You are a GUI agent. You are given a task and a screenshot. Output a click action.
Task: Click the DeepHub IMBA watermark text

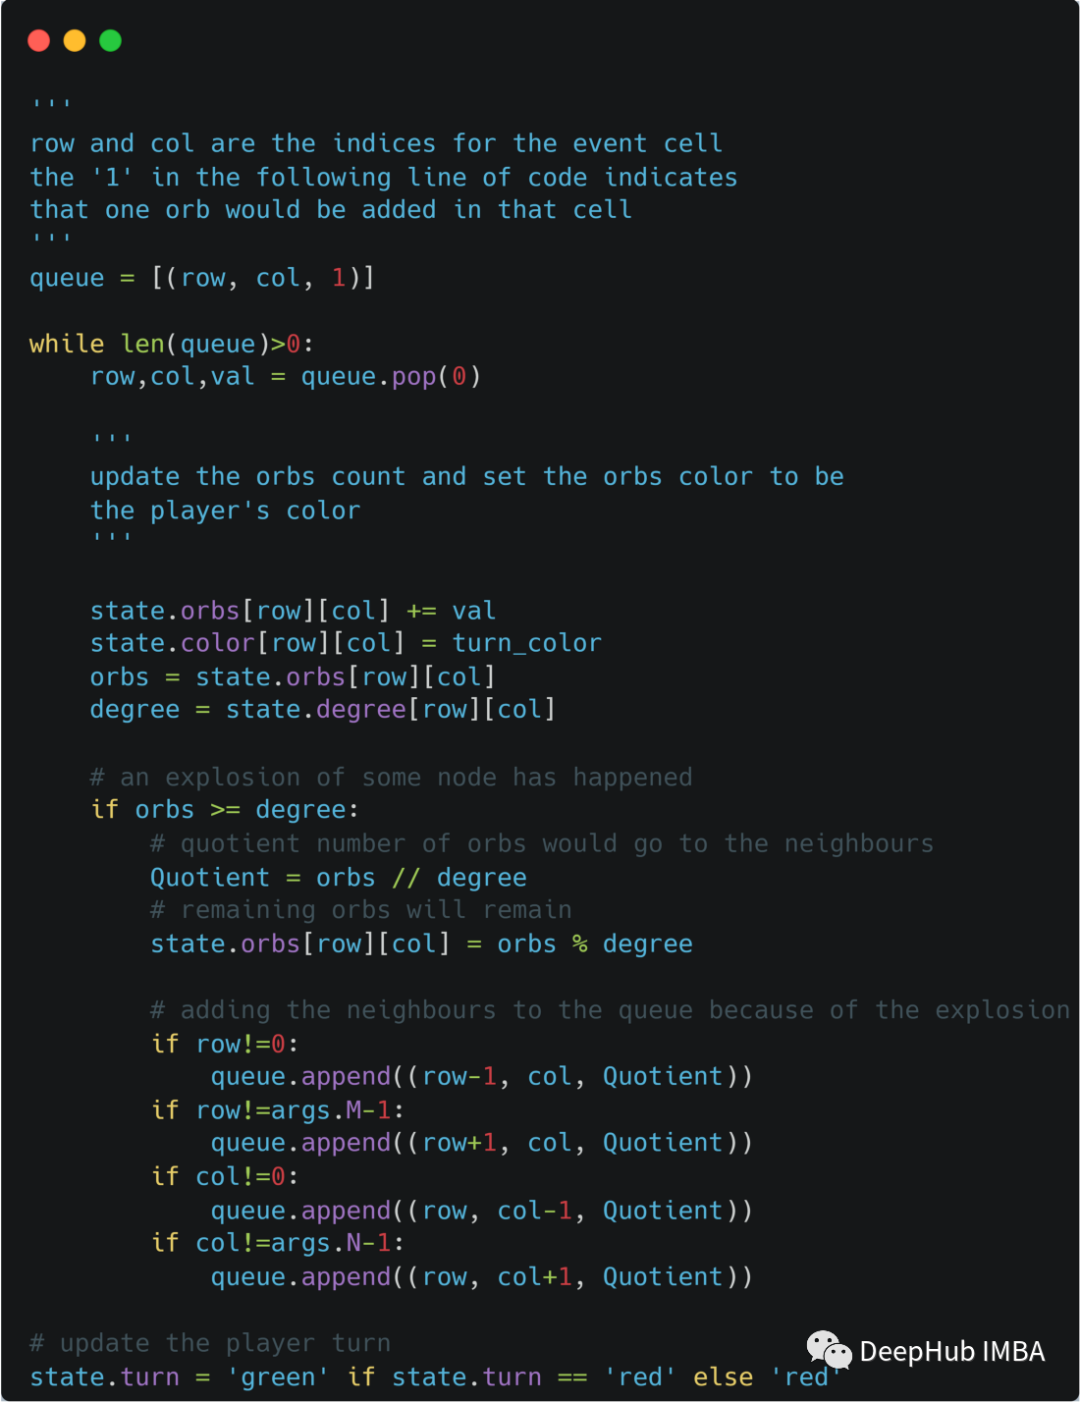(952, 1351)
